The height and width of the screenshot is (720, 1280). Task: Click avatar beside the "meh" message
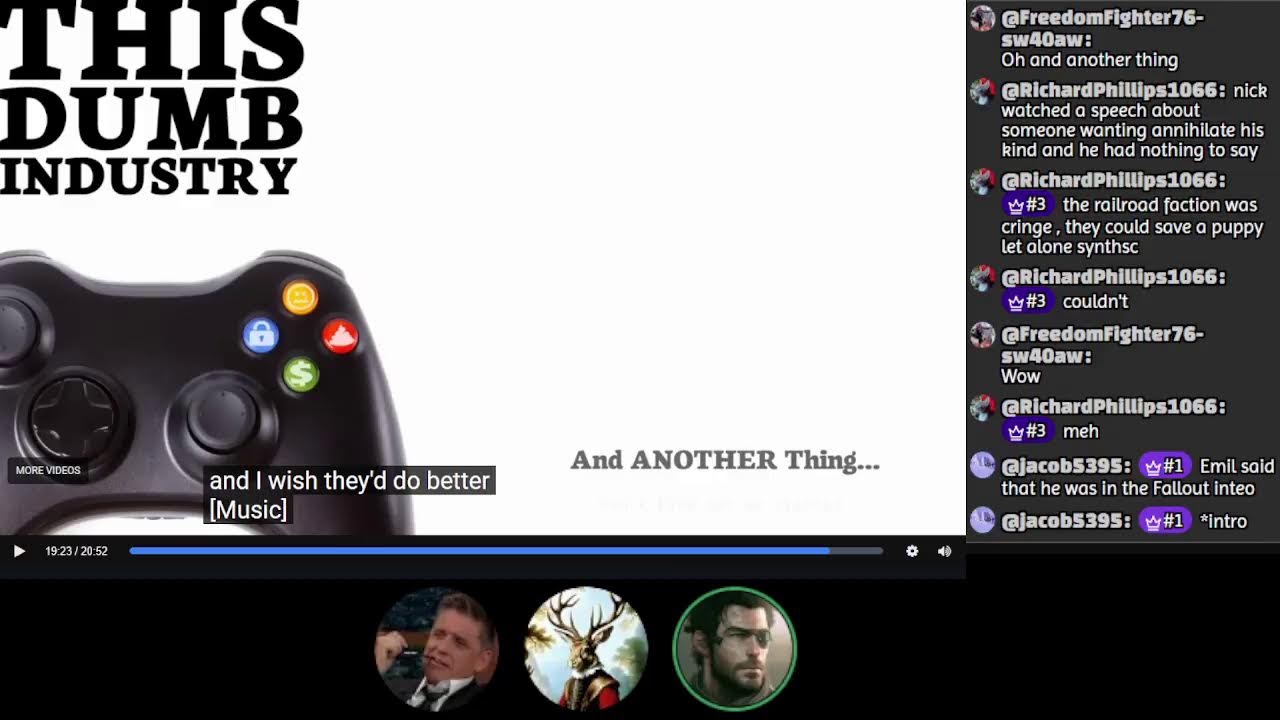coord(983,408)
